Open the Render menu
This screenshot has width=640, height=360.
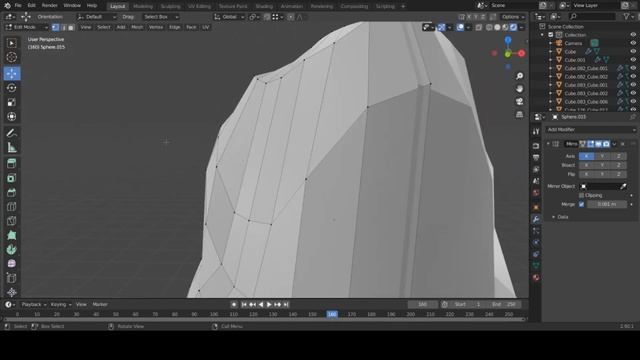[50, 6]
